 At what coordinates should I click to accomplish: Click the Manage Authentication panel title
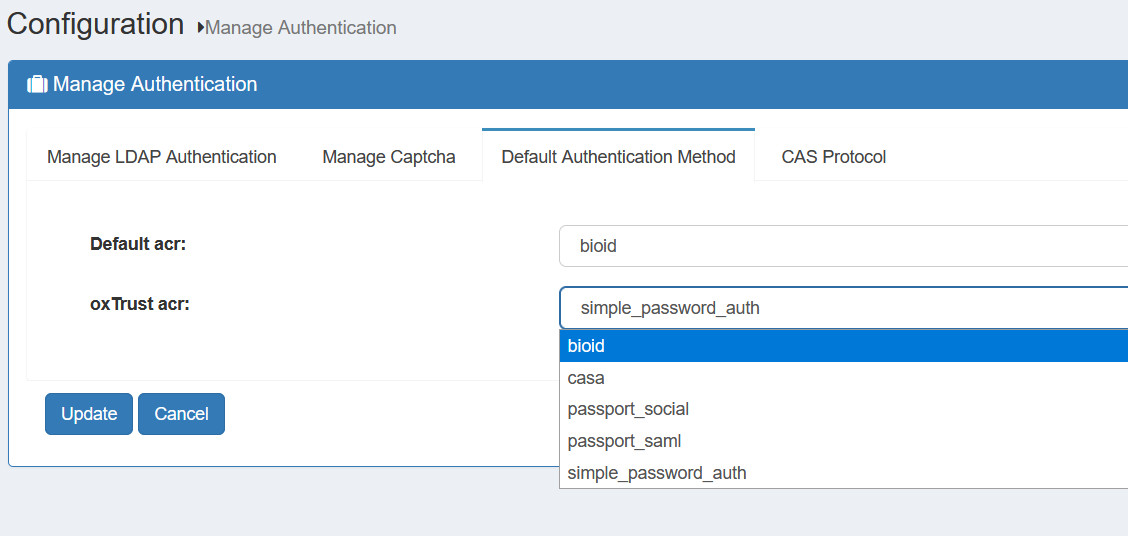tap(155, 84)
